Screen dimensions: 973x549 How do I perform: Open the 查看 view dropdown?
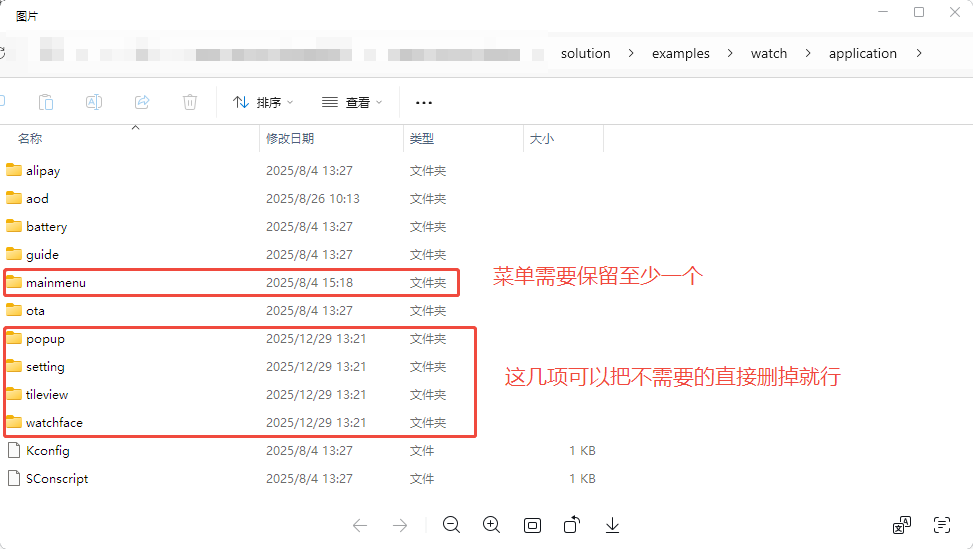352,102
